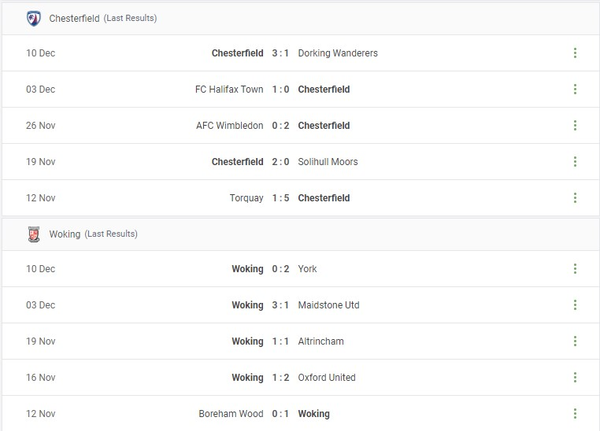The image size is (600, 431).
Task: Open three-dot menu for Woking vs York
Action: (x=575, y=268)
